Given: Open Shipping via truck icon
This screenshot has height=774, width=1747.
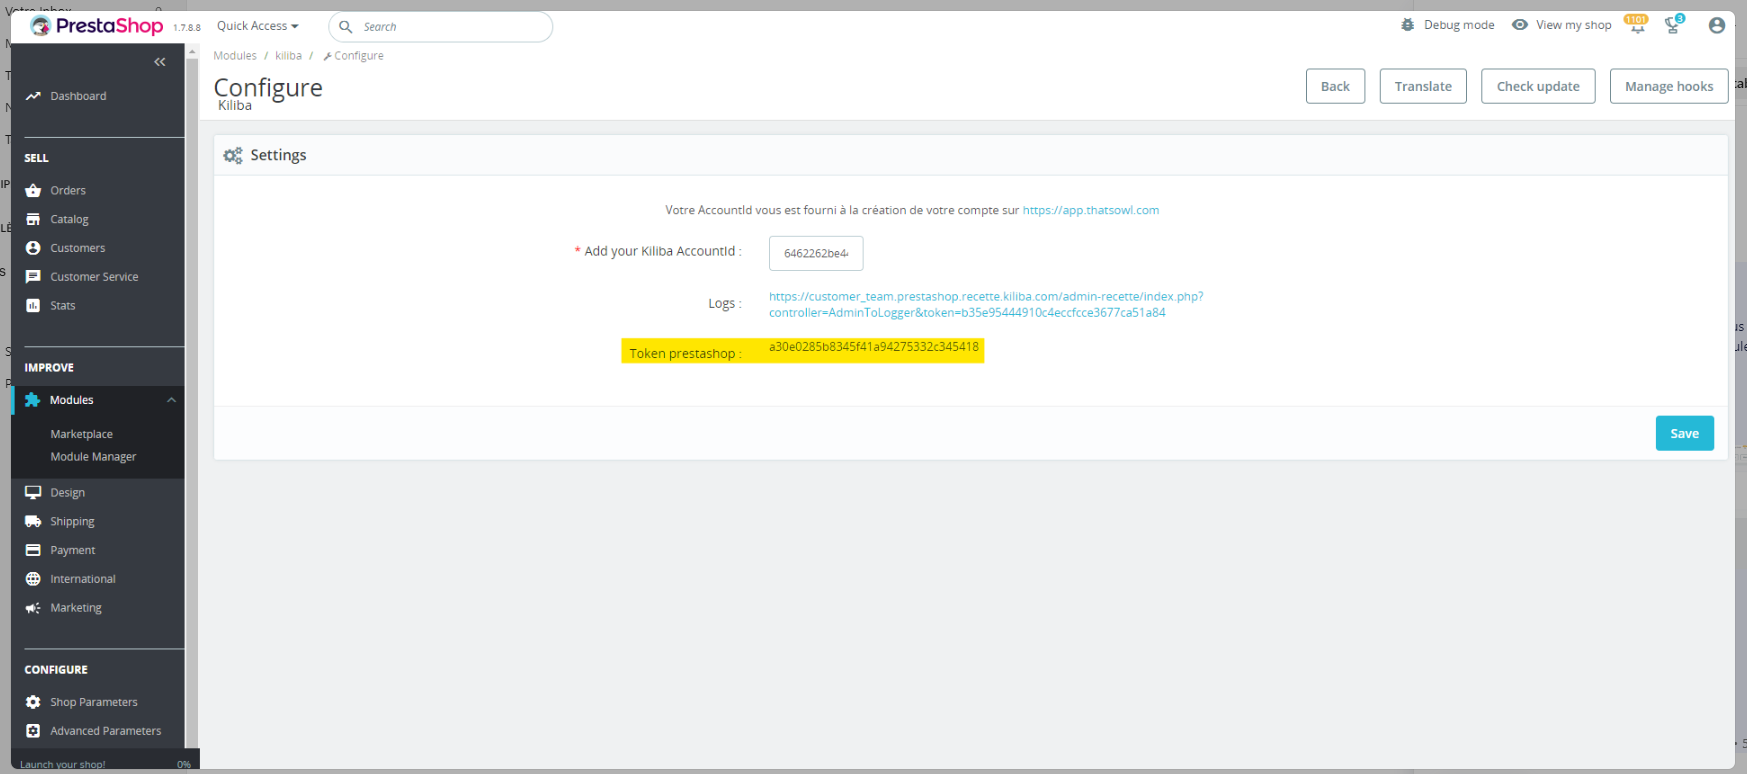Looking at the screenshot, I should 33,521.
